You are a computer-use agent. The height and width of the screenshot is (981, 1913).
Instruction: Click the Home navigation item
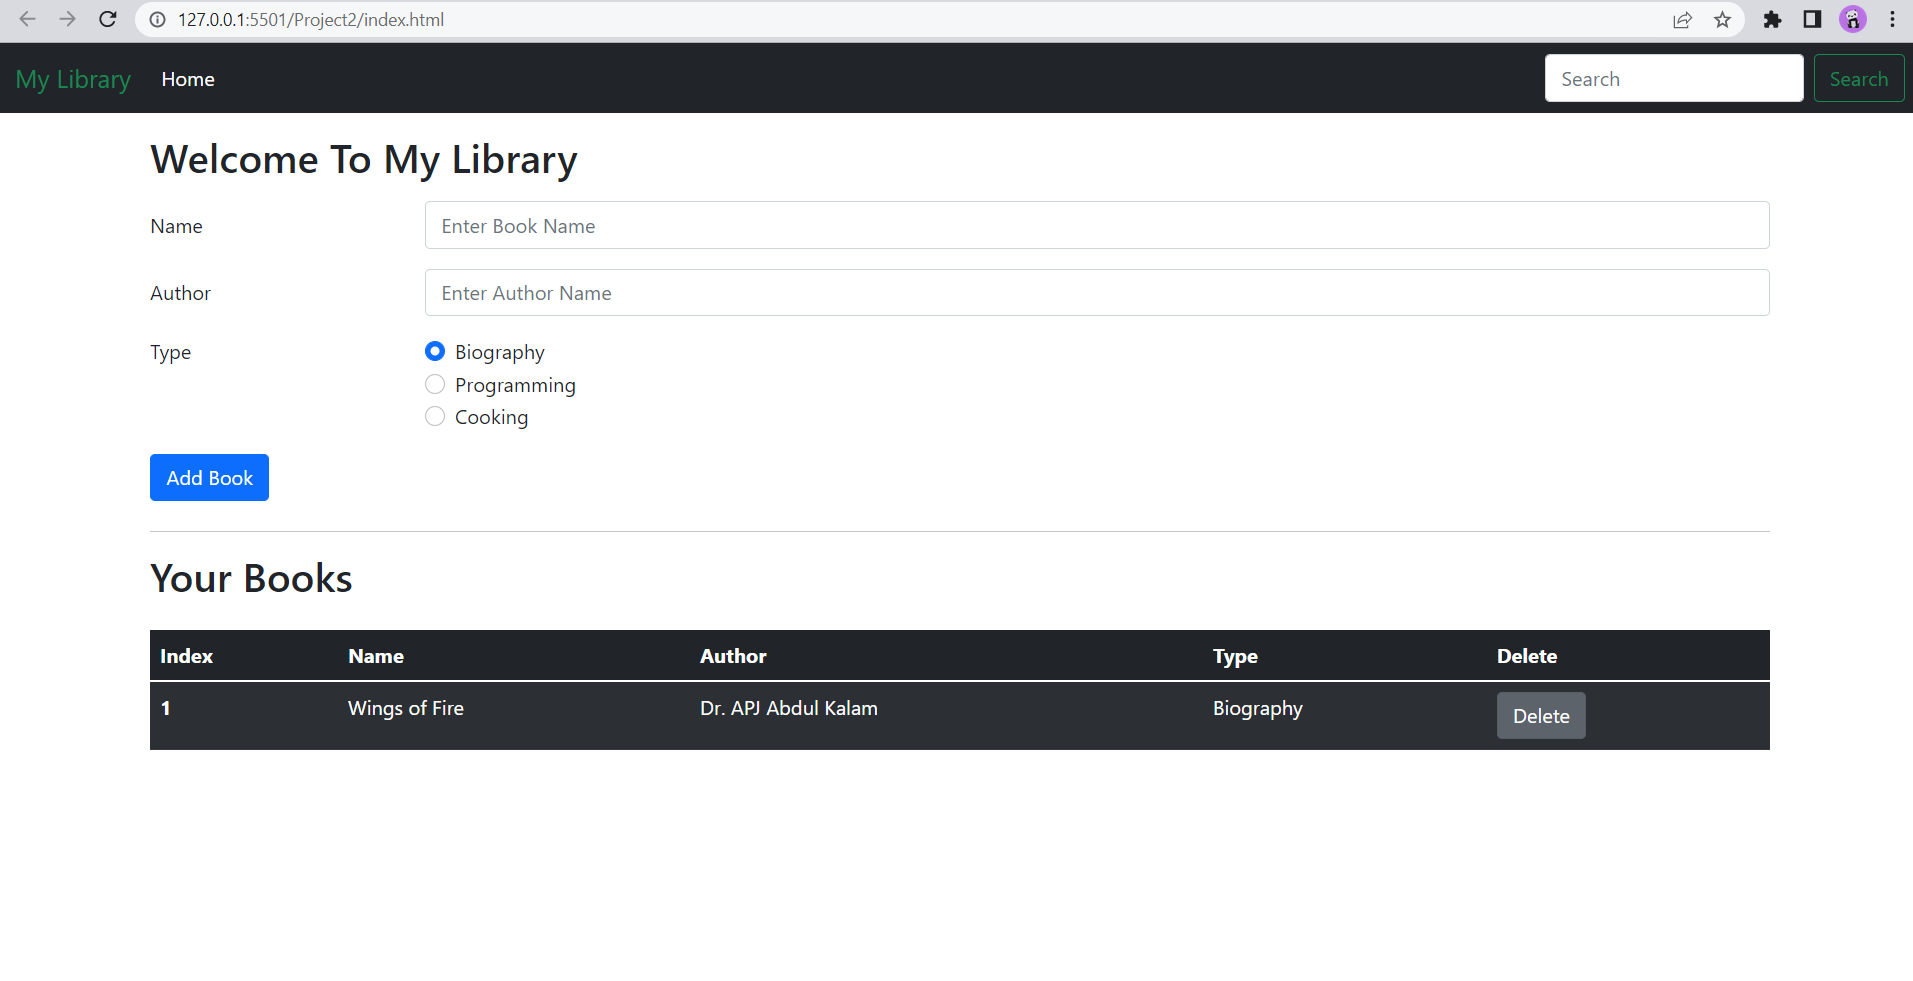[x=188, y=78]
